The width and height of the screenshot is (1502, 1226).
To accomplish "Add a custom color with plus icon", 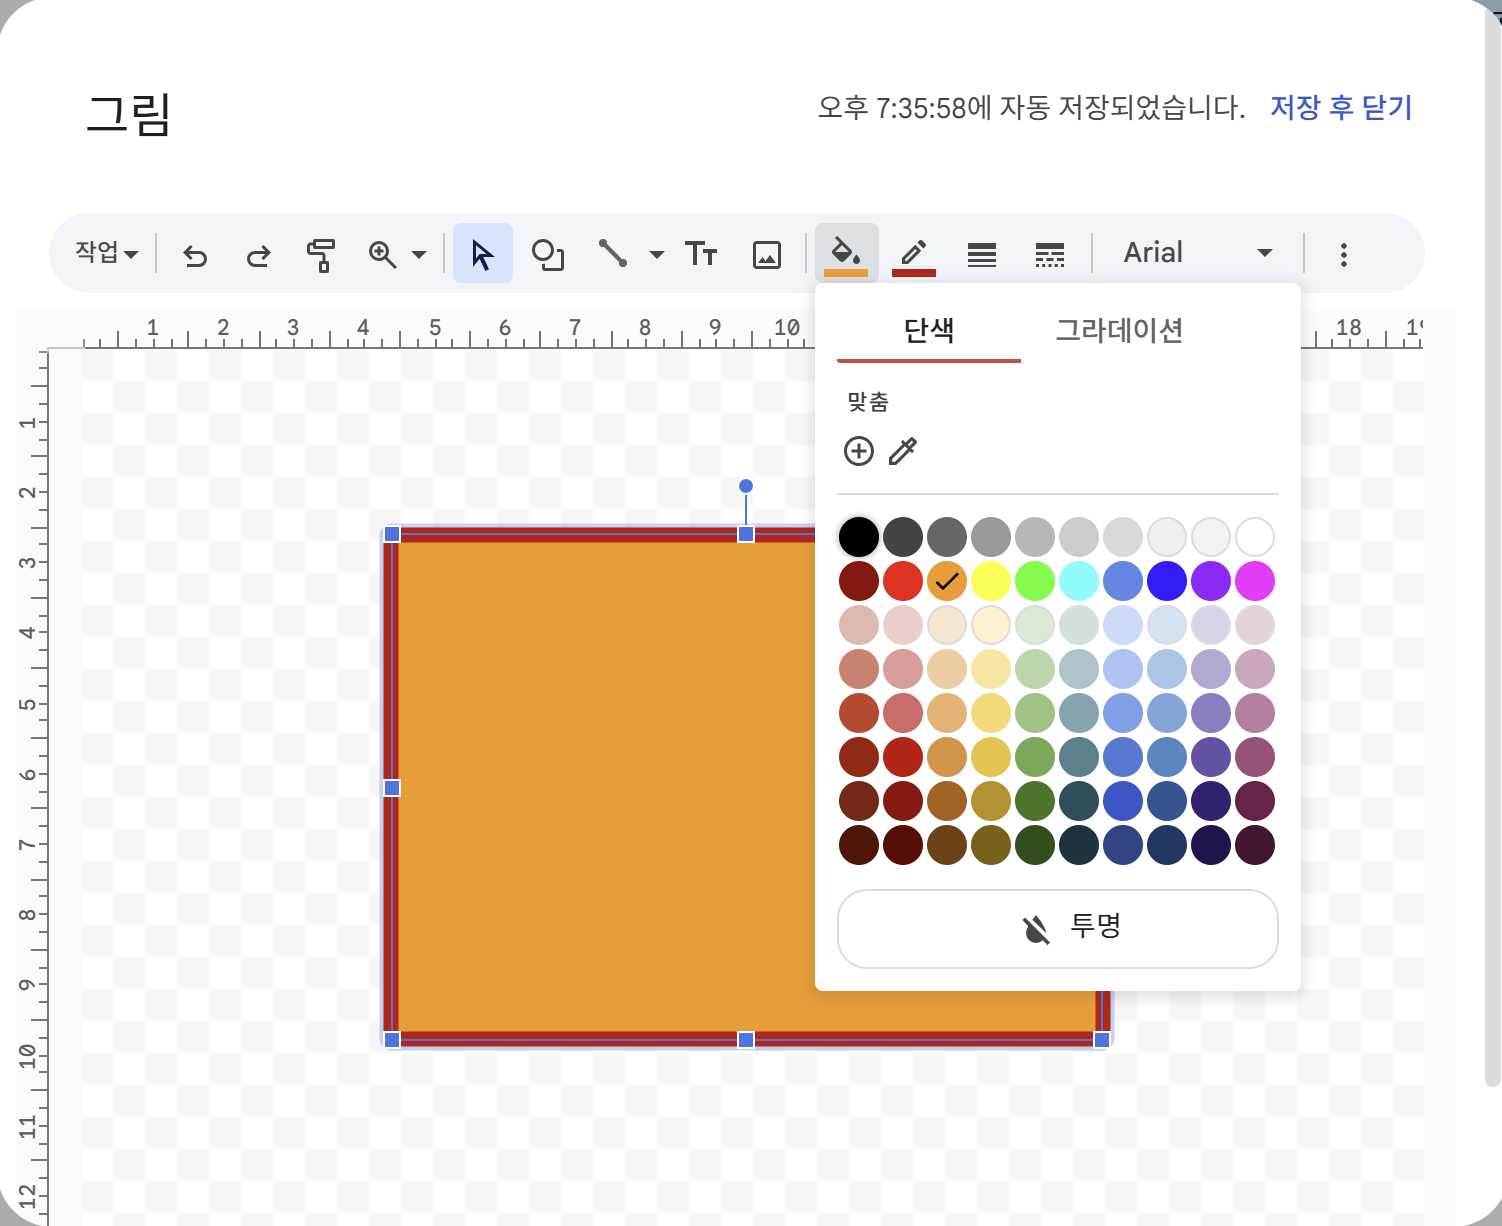I will click(x=859, y=451).
